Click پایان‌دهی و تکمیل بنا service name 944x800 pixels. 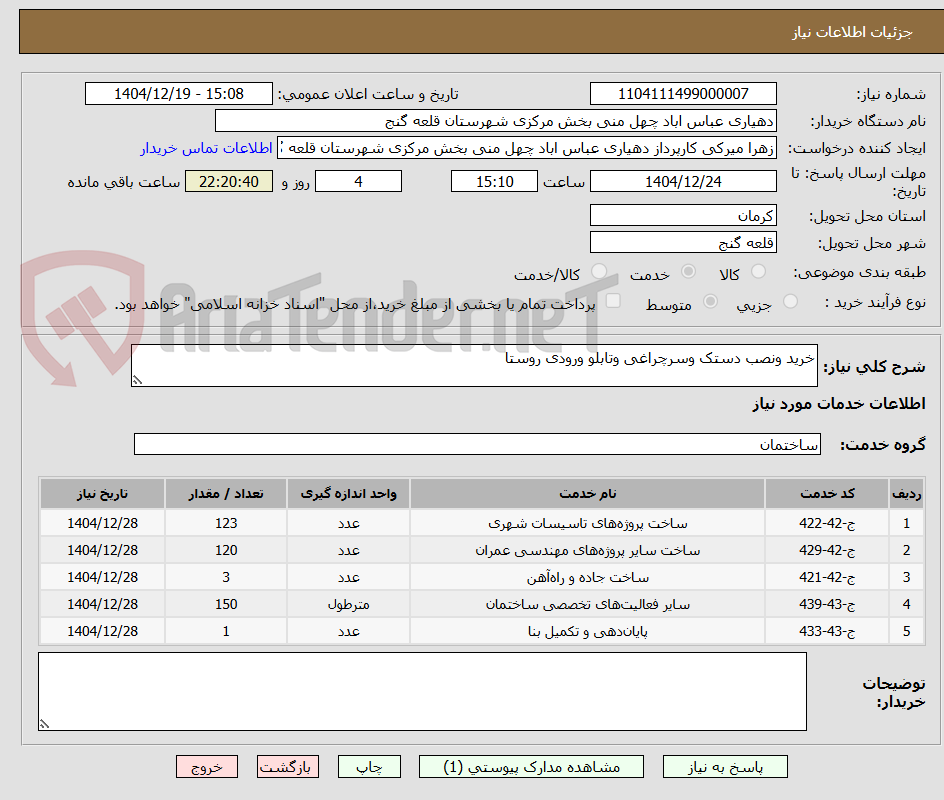(588, 631)
